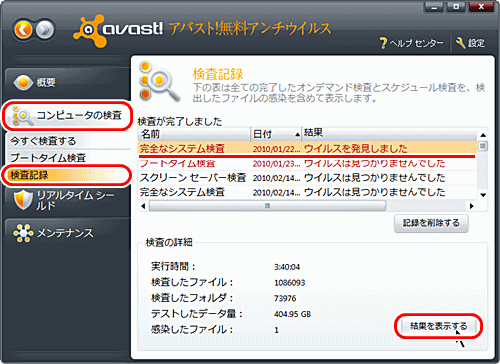The height and width of the screenshot is (364, 500).
Task: Click the リアルタイム シールド shield icon
Action: (x=23, y=200)
